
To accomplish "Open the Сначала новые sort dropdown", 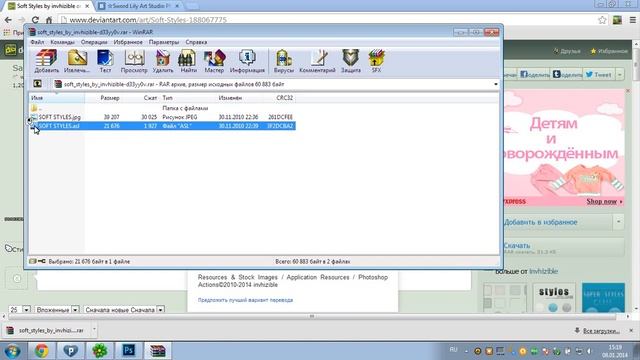I will [124, 310].
